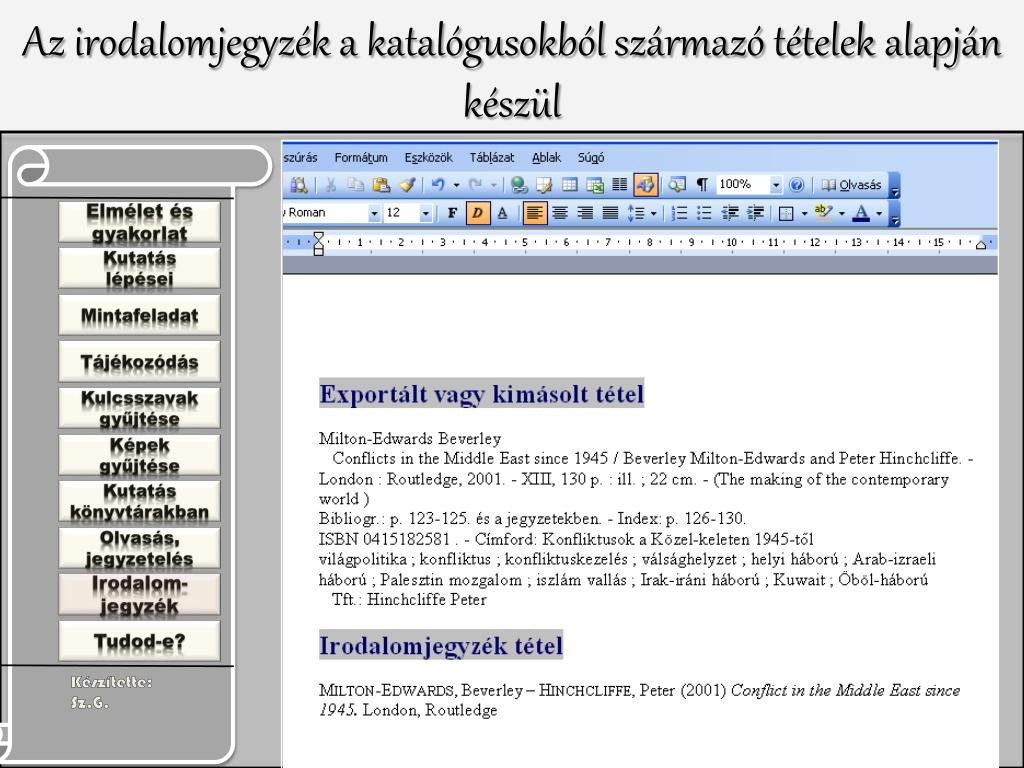The height and width of the screenshot is (768, 1024).
Task: Click the decrease indent icon
Action: 729,213
